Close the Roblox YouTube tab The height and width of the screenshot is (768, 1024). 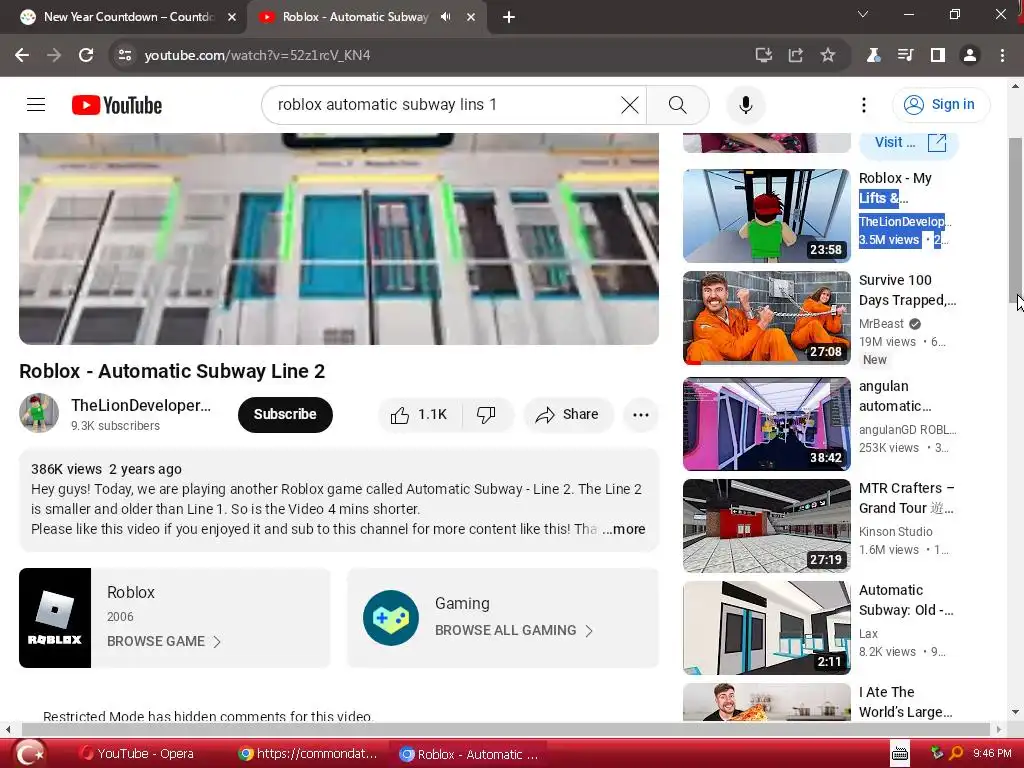471,17
